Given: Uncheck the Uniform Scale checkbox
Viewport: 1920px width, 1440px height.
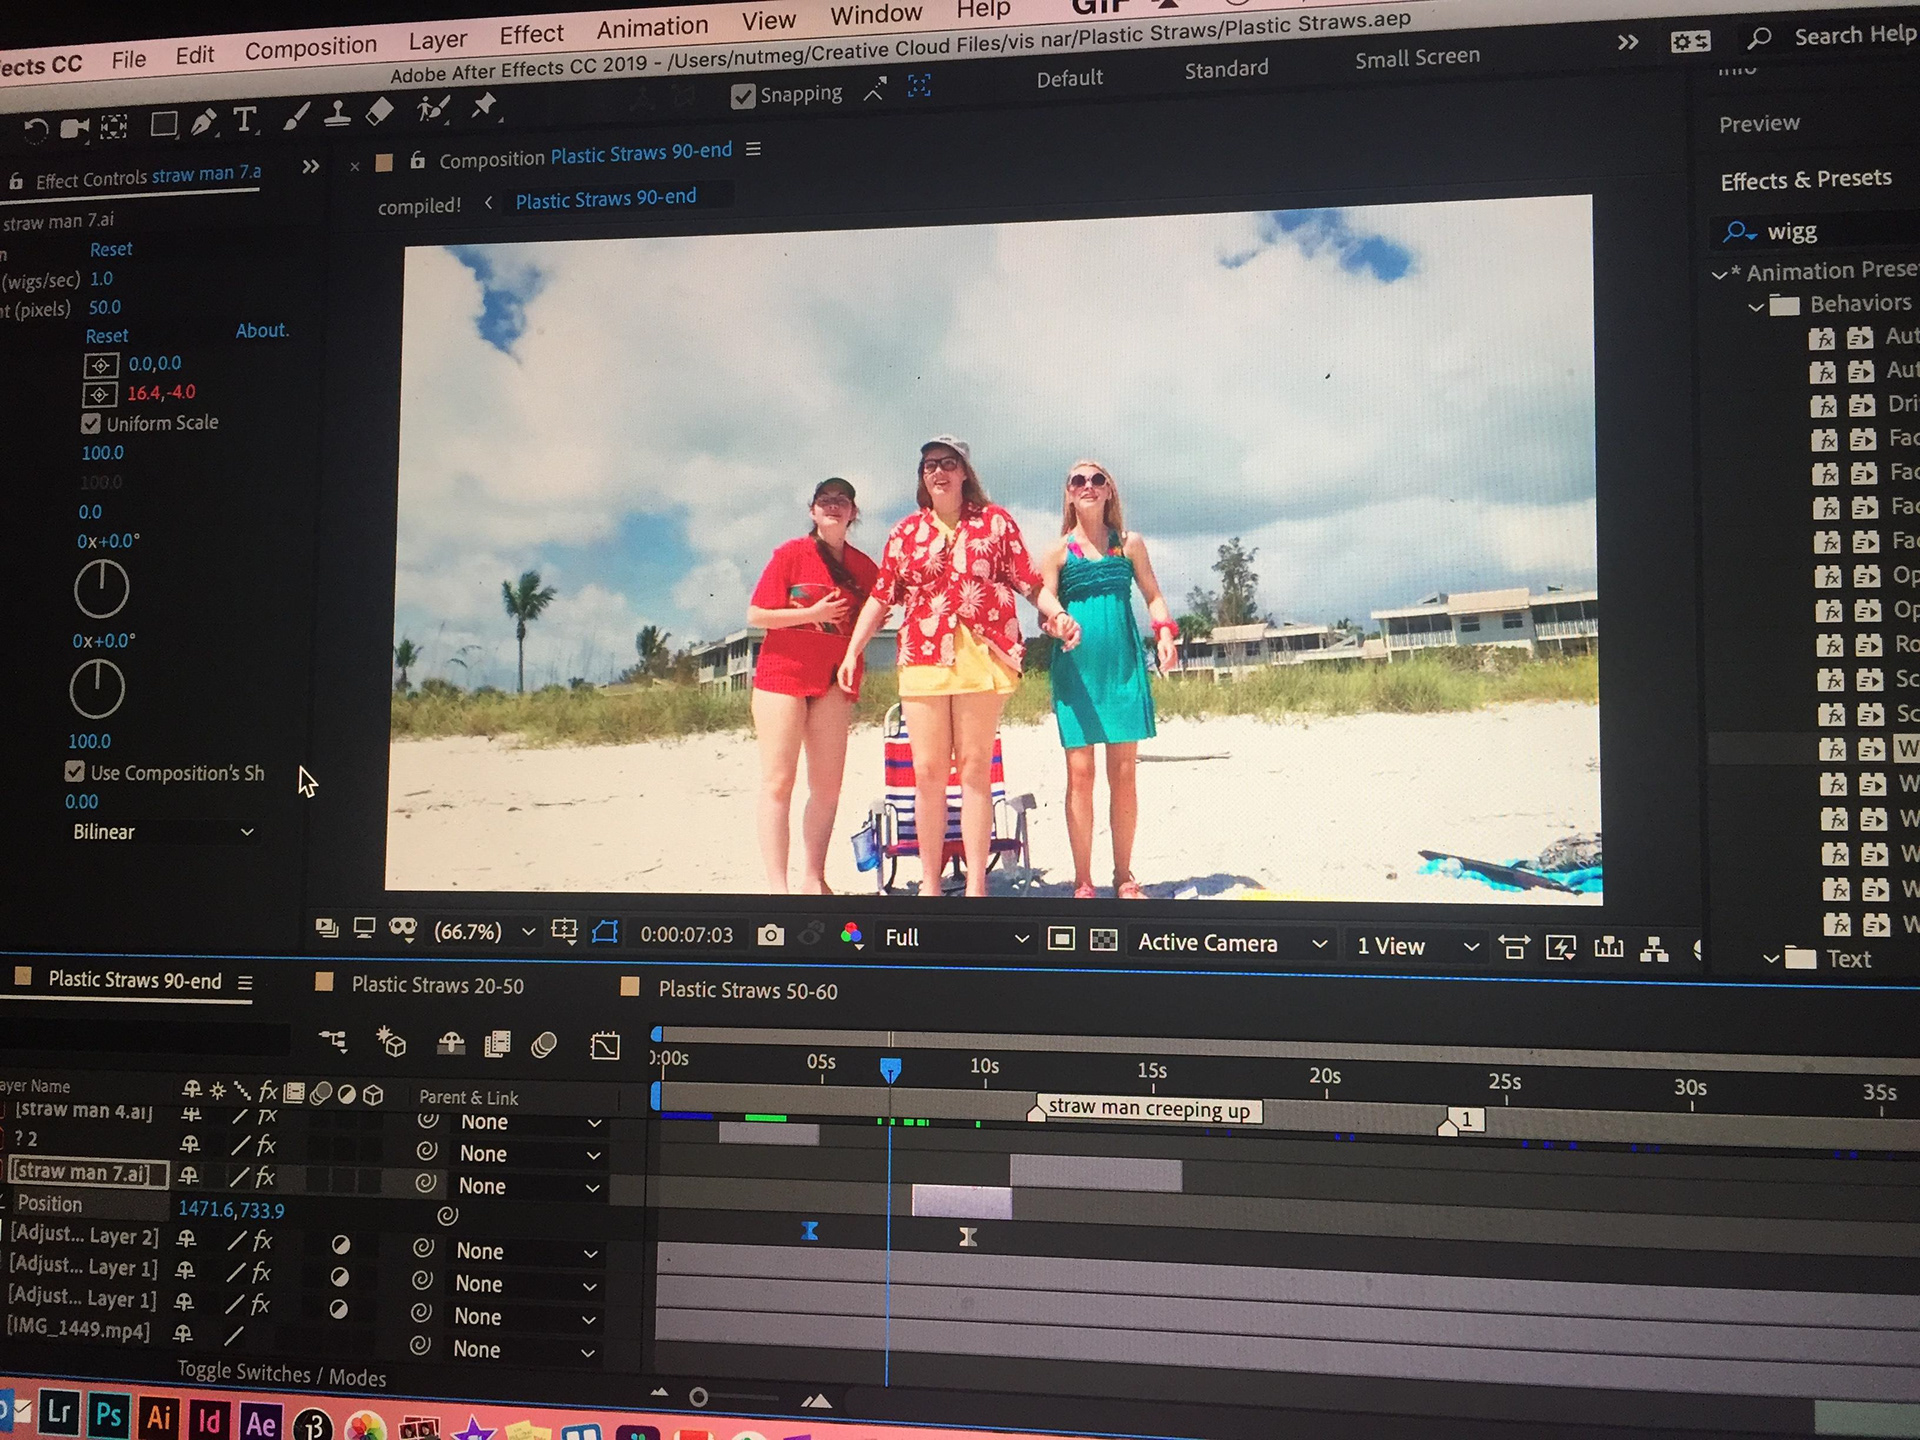Looking at the screenshot, I should [x=91, y=424].
